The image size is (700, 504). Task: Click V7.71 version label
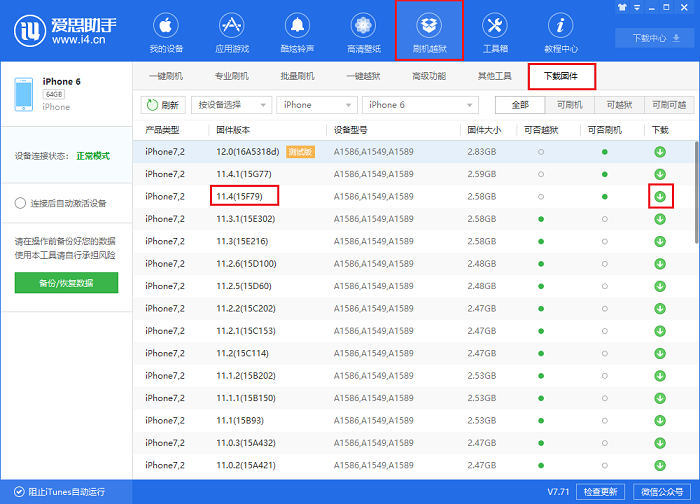[x=558, y=492]
